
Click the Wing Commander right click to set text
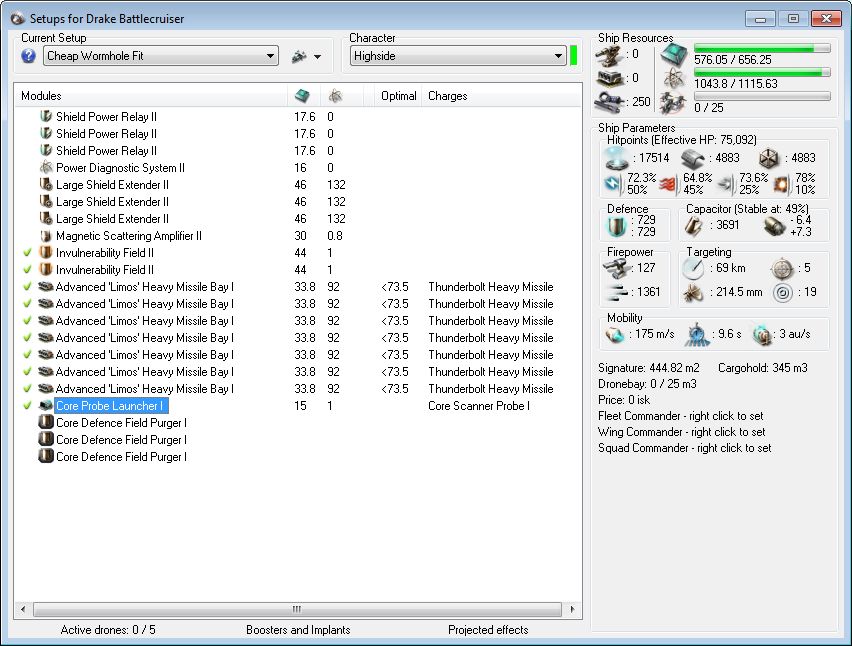(681, 432)
